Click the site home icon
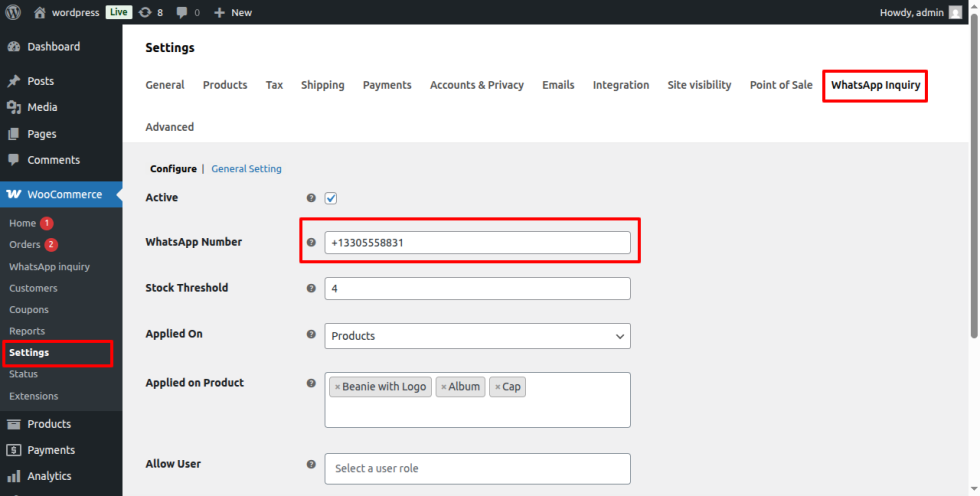Screen dimensions: 980x496 (40, 12)
